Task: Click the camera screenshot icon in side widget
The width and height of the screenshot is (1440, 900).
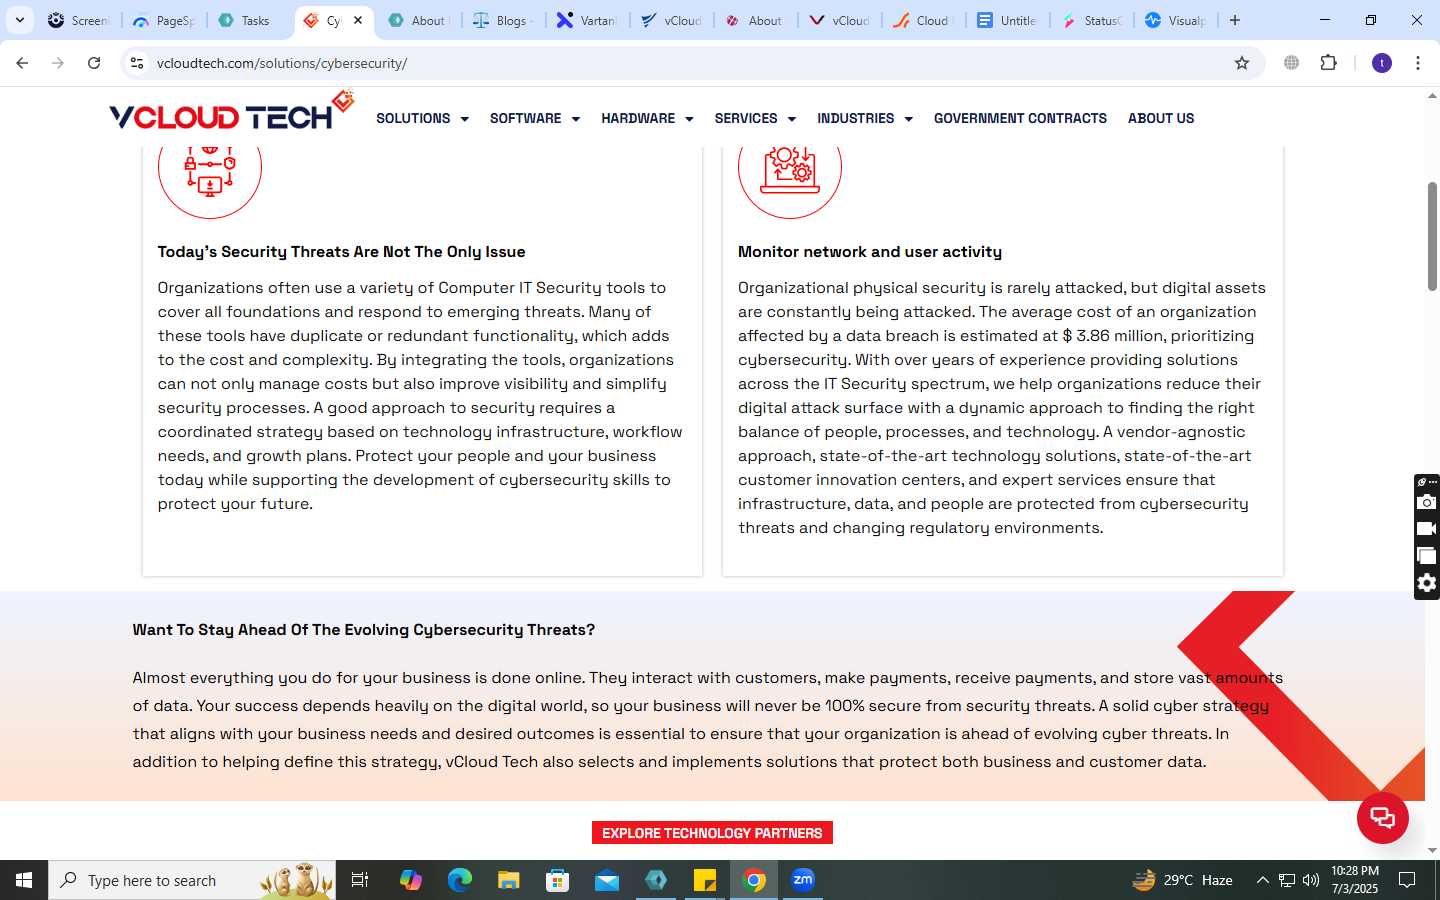Action: coord(1427,502)
